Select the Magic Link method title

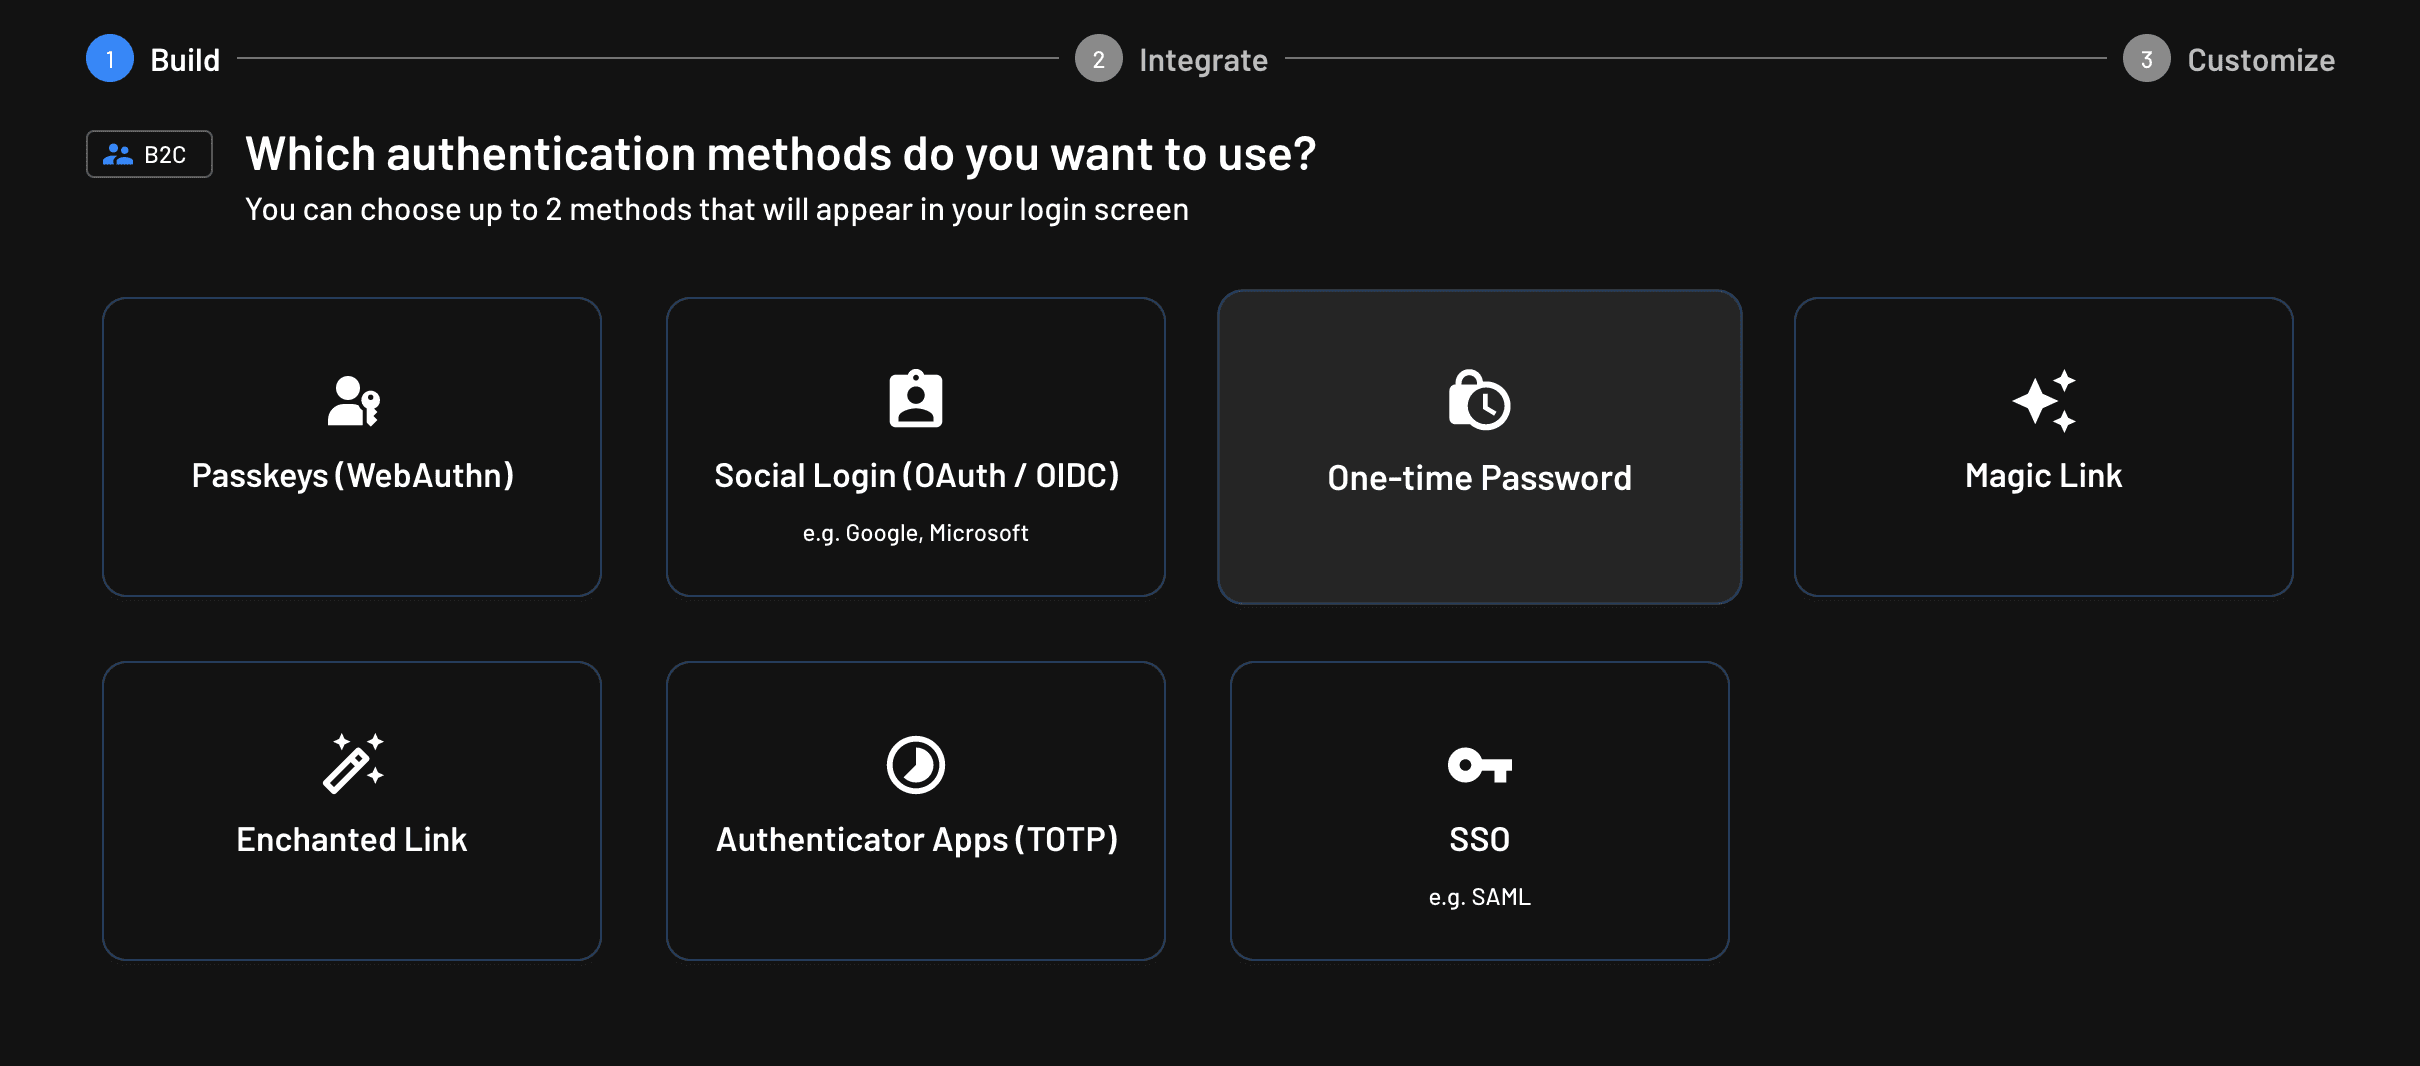pyautogui.click(x=2043, y=476)
